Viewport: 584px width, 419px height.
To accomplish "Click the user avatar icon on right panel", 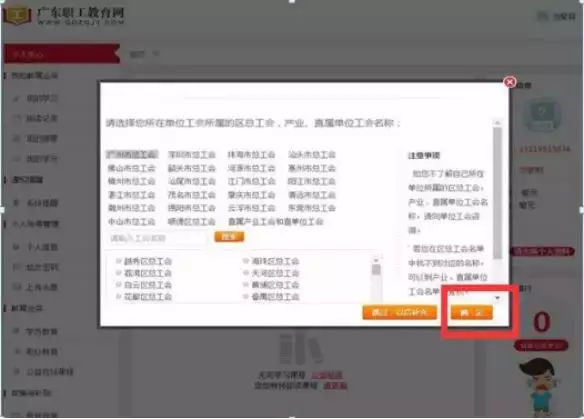I will pyautogui.click(x=542, y=114).
